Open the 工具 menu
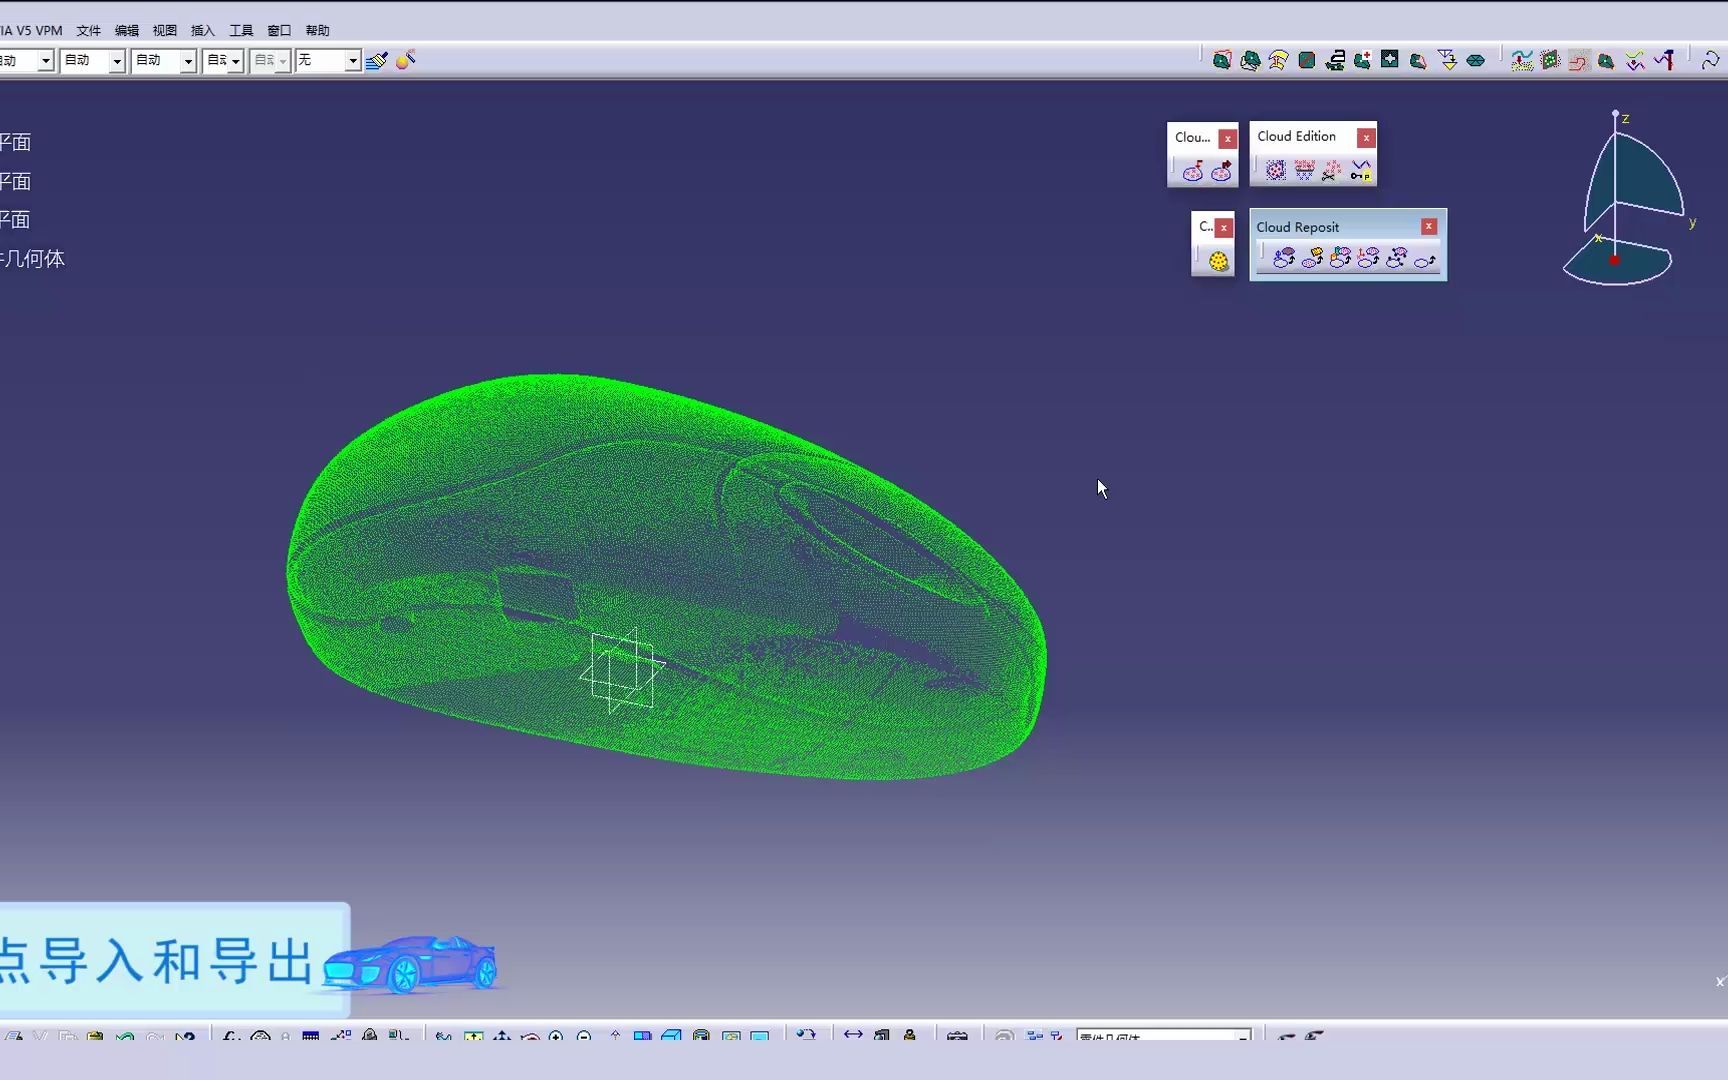 pos(241,31)
